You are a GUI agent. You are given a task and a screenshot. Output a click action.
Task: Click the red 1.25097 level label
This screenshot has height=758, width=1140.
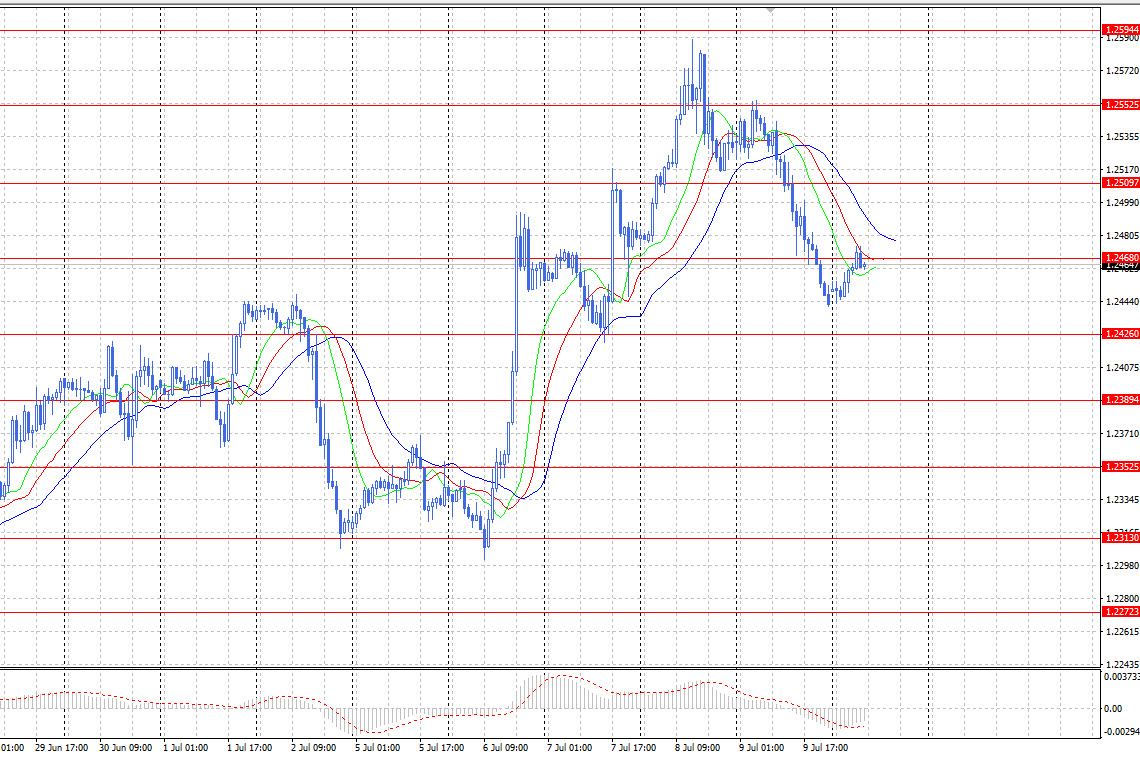[1121, 182]
